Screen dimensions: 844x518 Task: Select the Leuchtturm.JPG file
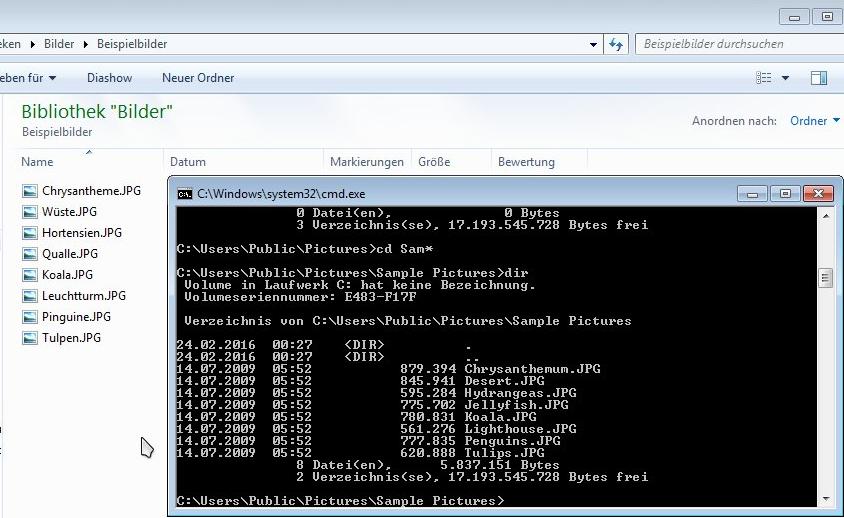click(83, 296)
